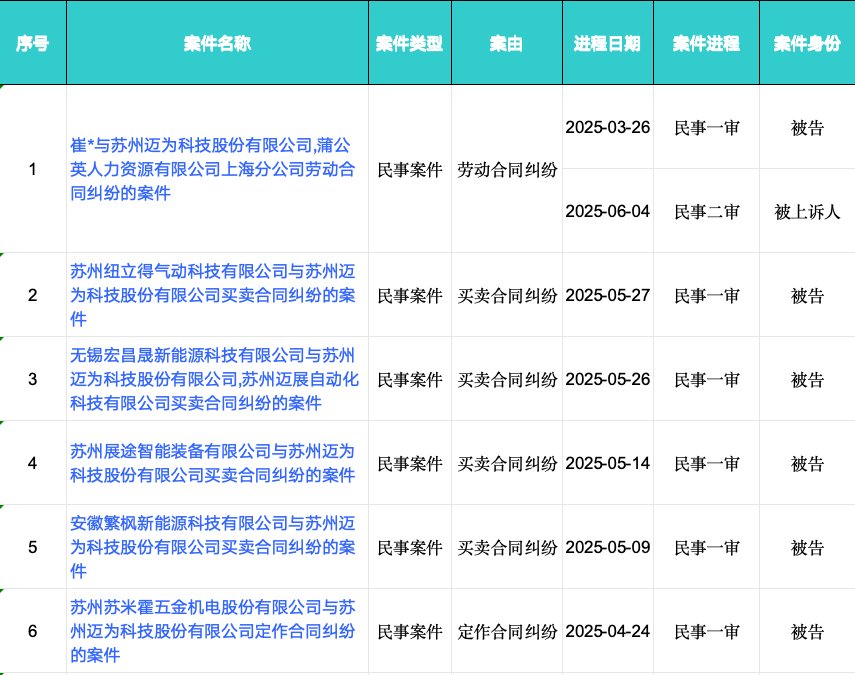Viewport: 855px width, 675px height.
Task: Select the date cell 2025-05-27
Action: pos(607,295)
